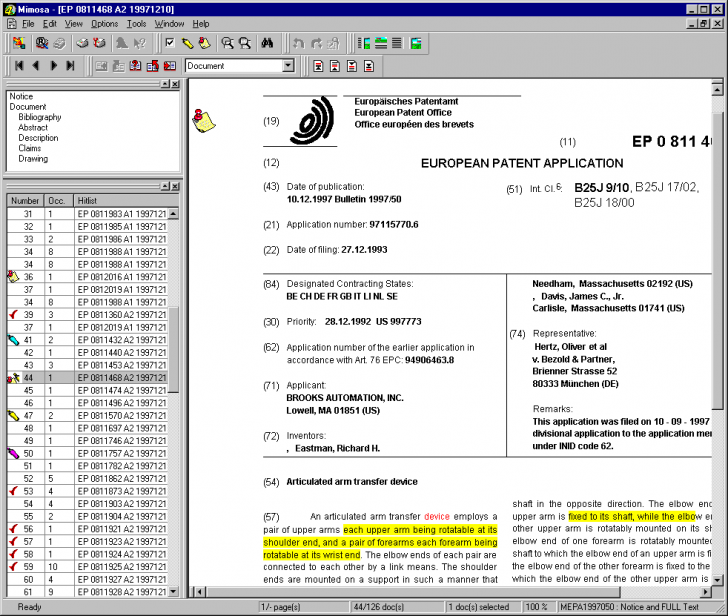
Task: Switch to text and image side layout
Action: [364, 43]
